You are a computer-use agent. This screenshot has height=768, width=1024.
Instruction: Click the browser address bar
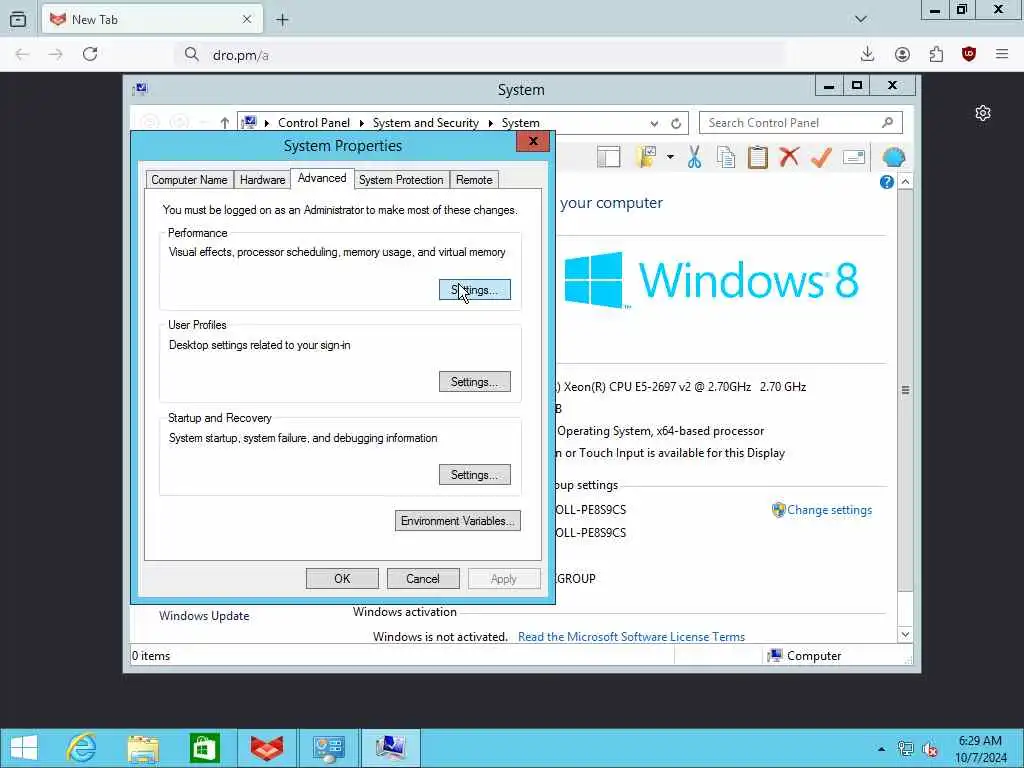480,55
